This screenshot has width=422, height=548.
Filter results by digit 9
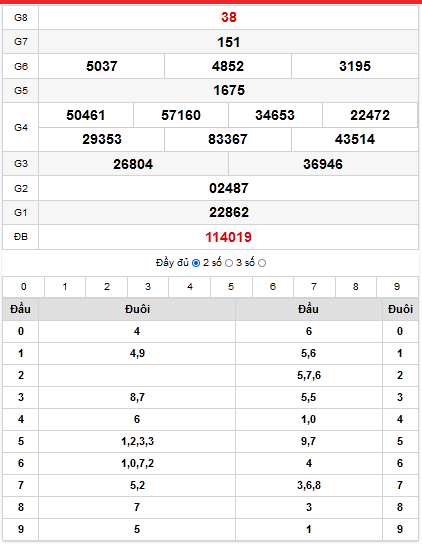[397, 287]
